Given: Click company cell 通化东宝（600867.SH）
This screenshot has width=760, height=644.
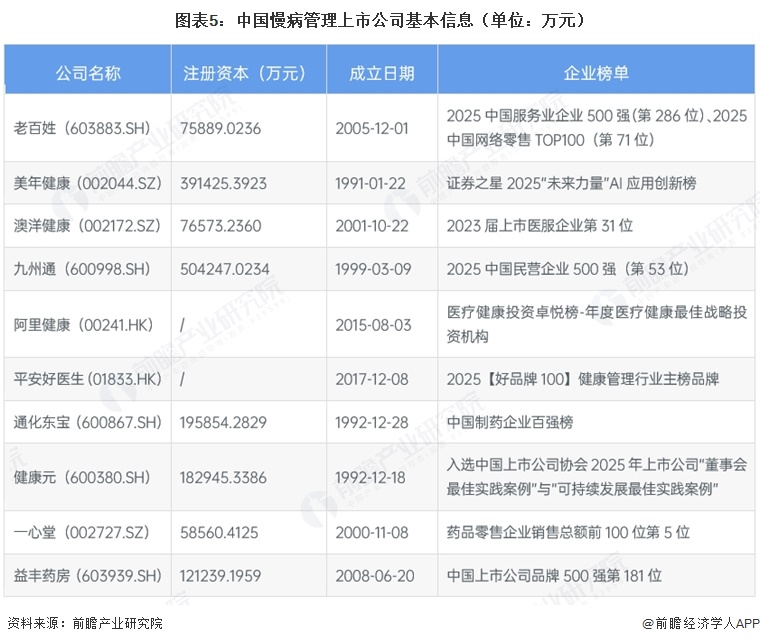Looking at the screenshot, I should [x=88, y=422].
